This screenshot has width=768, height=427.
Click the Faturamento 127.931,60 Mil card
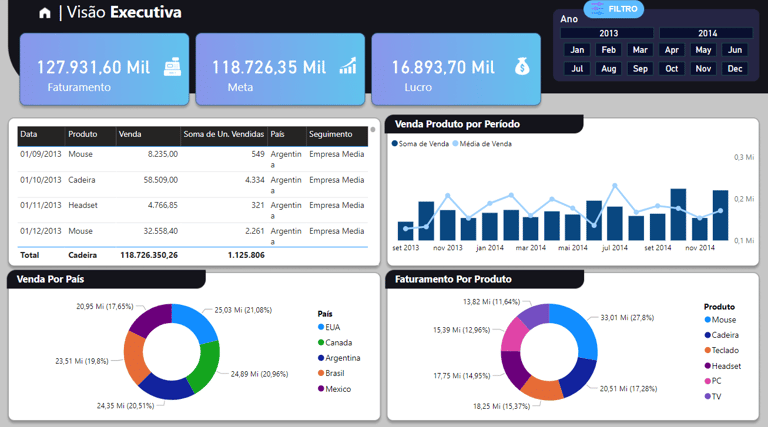[x=104, y=69]
